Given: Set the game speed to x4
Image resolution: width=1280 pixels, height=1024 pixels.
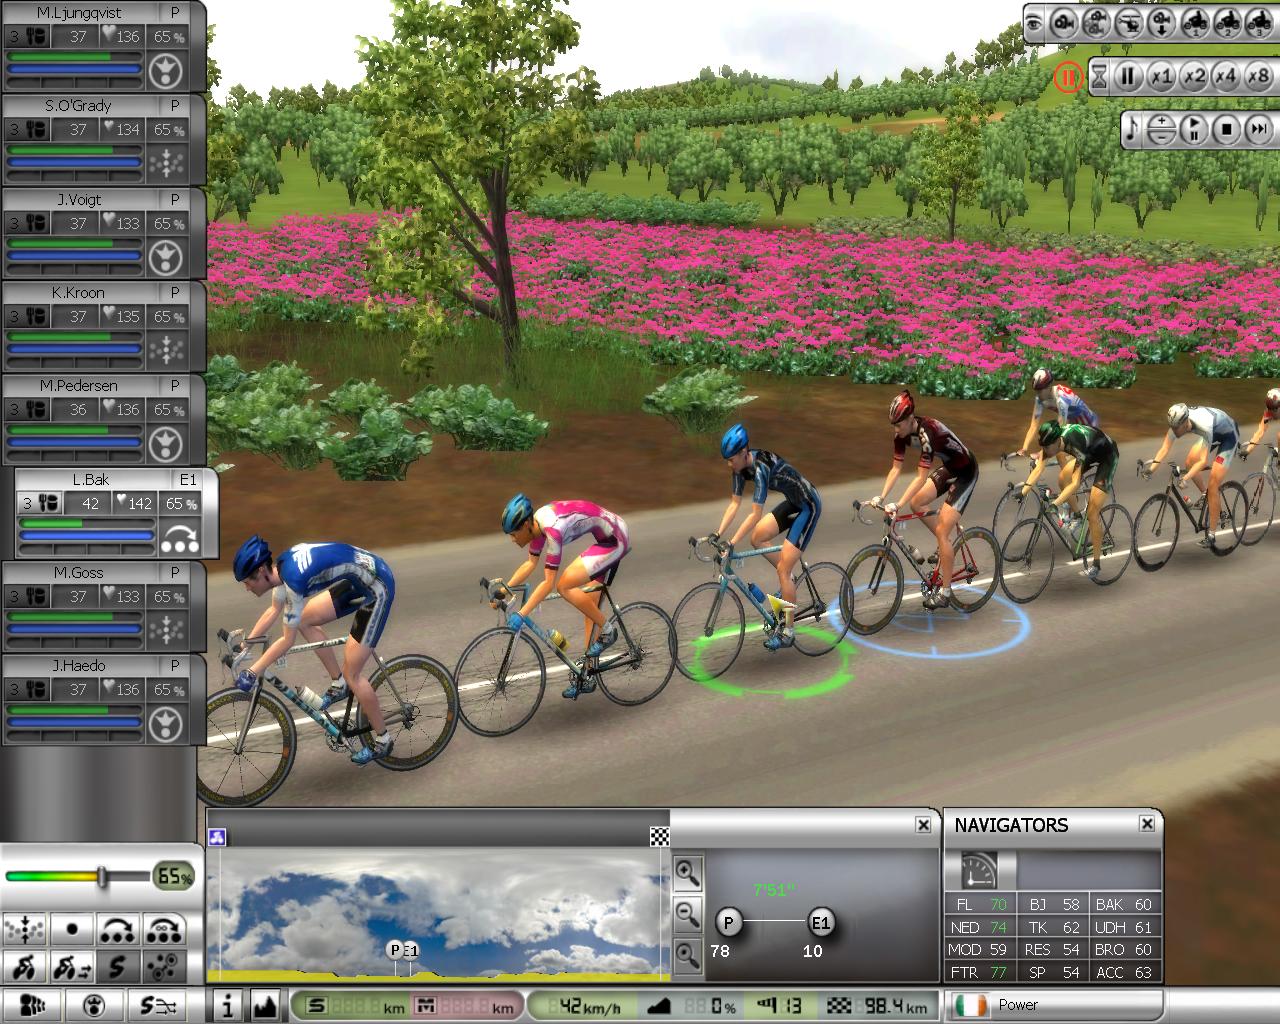Looking at the screenshot, I should [x=1226, y=76].
